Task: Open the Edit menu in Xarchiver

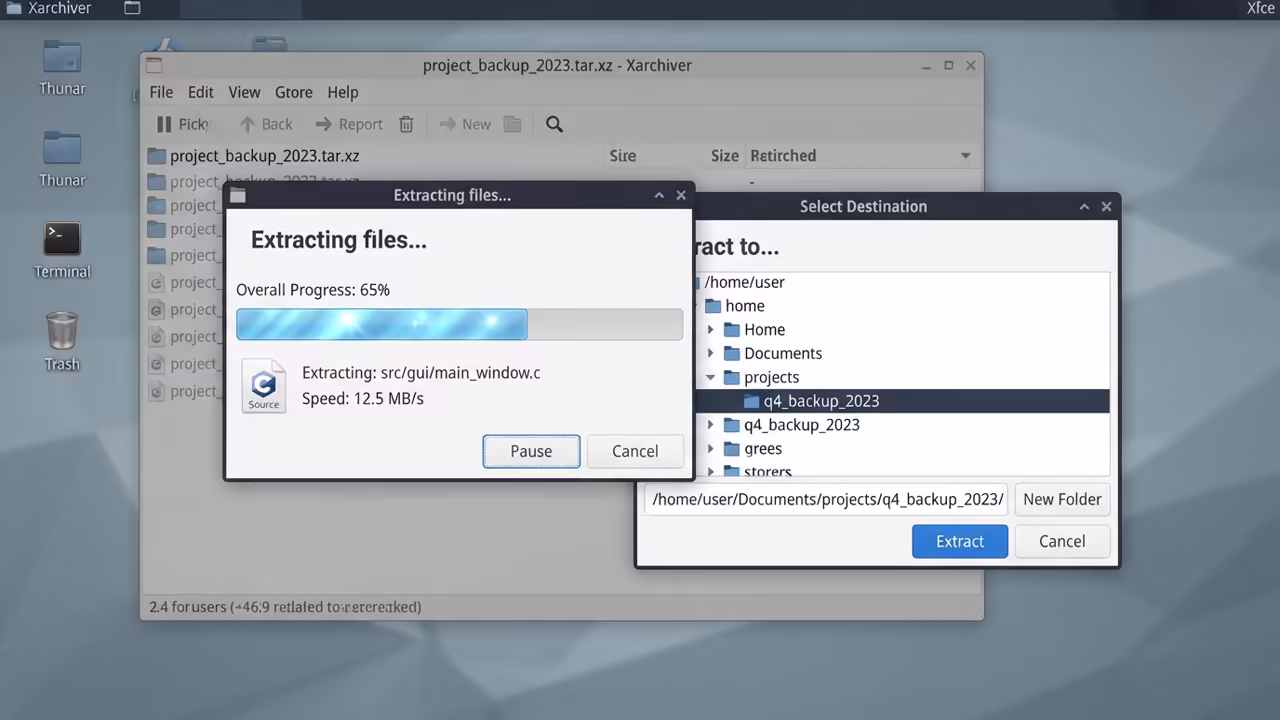Action: click(x=201, y=92)
